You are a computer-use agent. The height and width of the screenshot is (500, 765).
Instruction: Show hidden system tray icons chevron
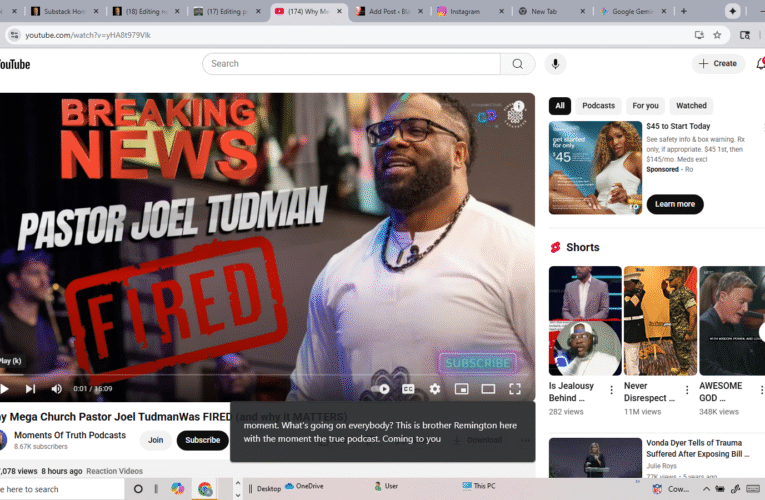pos(706,489)
